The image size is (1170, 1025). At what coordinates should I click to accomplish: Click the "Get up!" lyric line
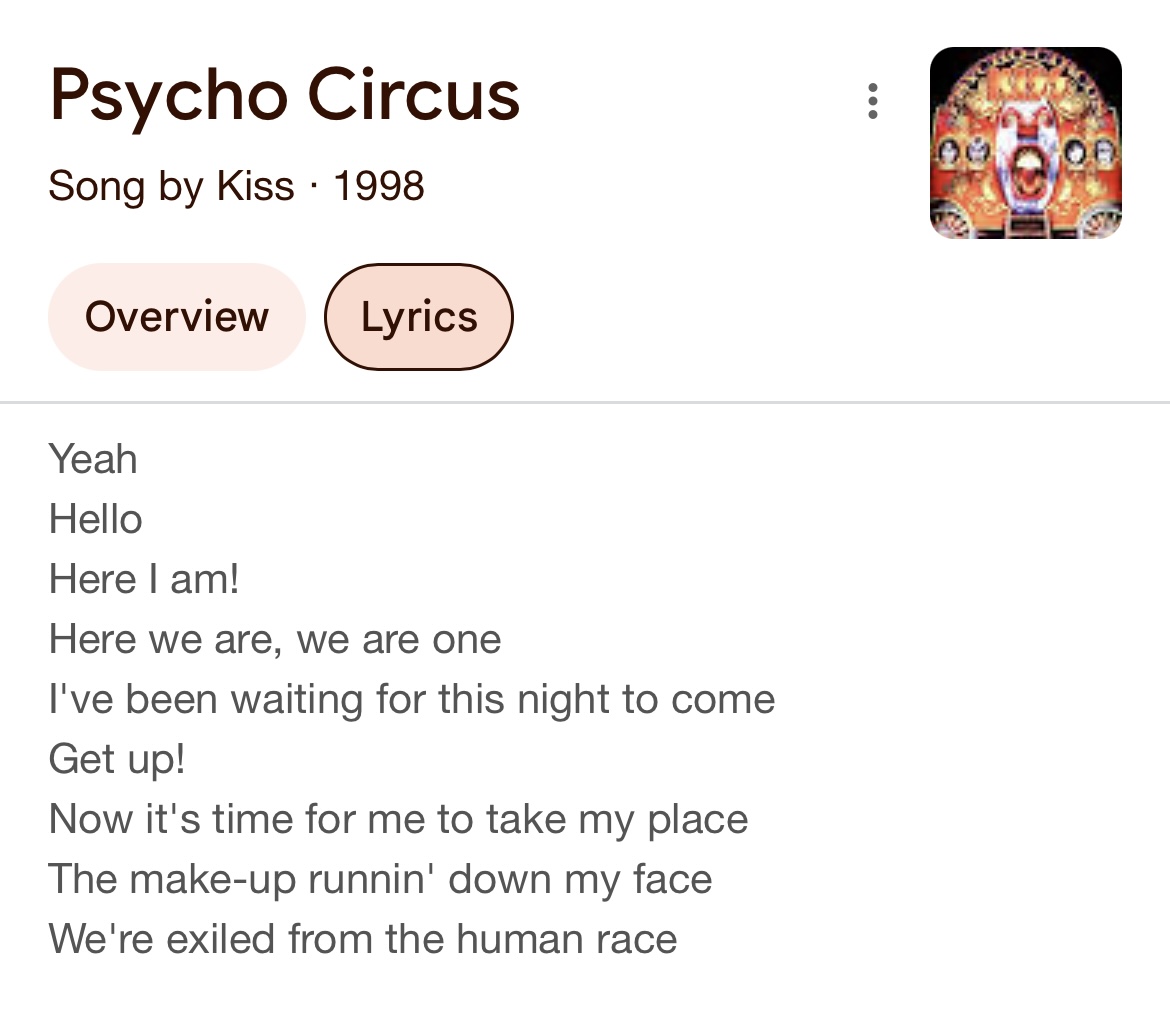[117, 760]
